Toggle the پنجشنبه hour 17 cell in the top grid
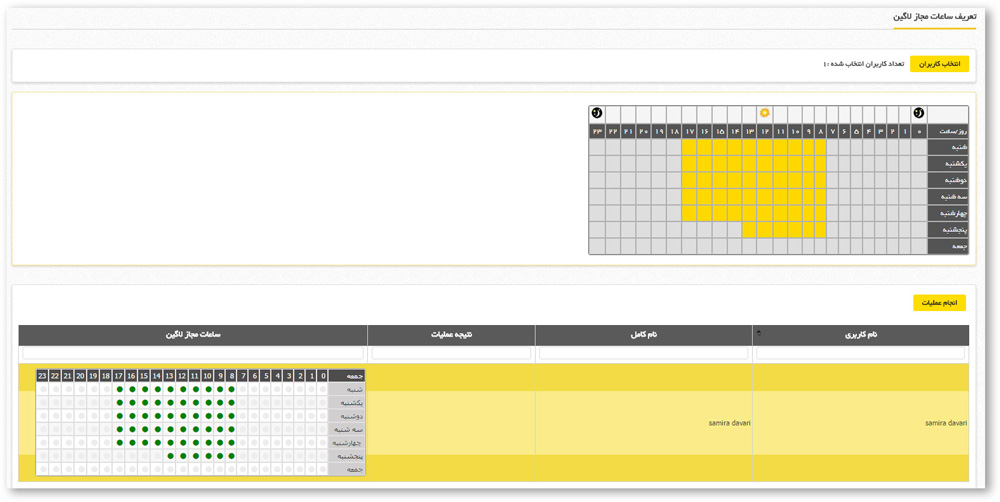The height and width of the screenshot is (502, 1000). [x=689, y=230]
